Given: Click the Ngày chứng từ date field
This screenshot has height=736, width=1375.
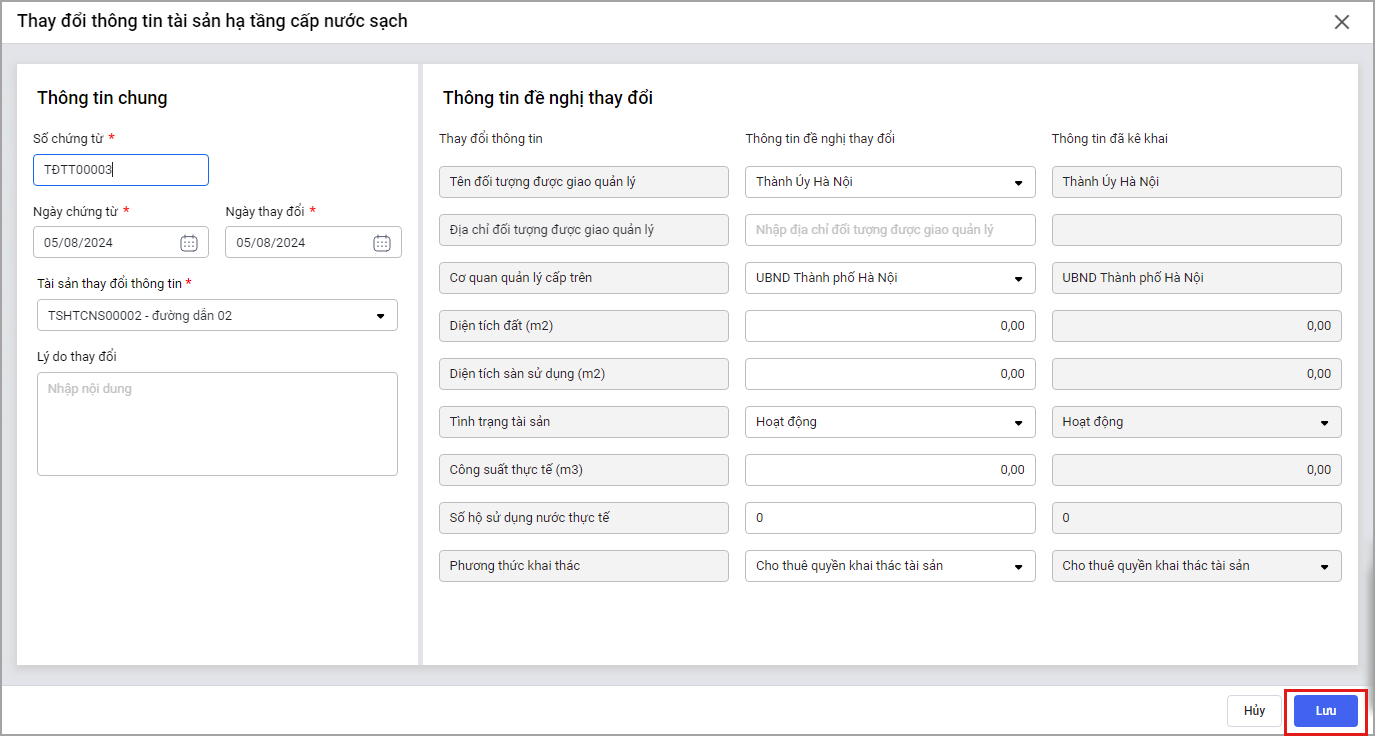Looking at the screenshot, I should point(105,243).
